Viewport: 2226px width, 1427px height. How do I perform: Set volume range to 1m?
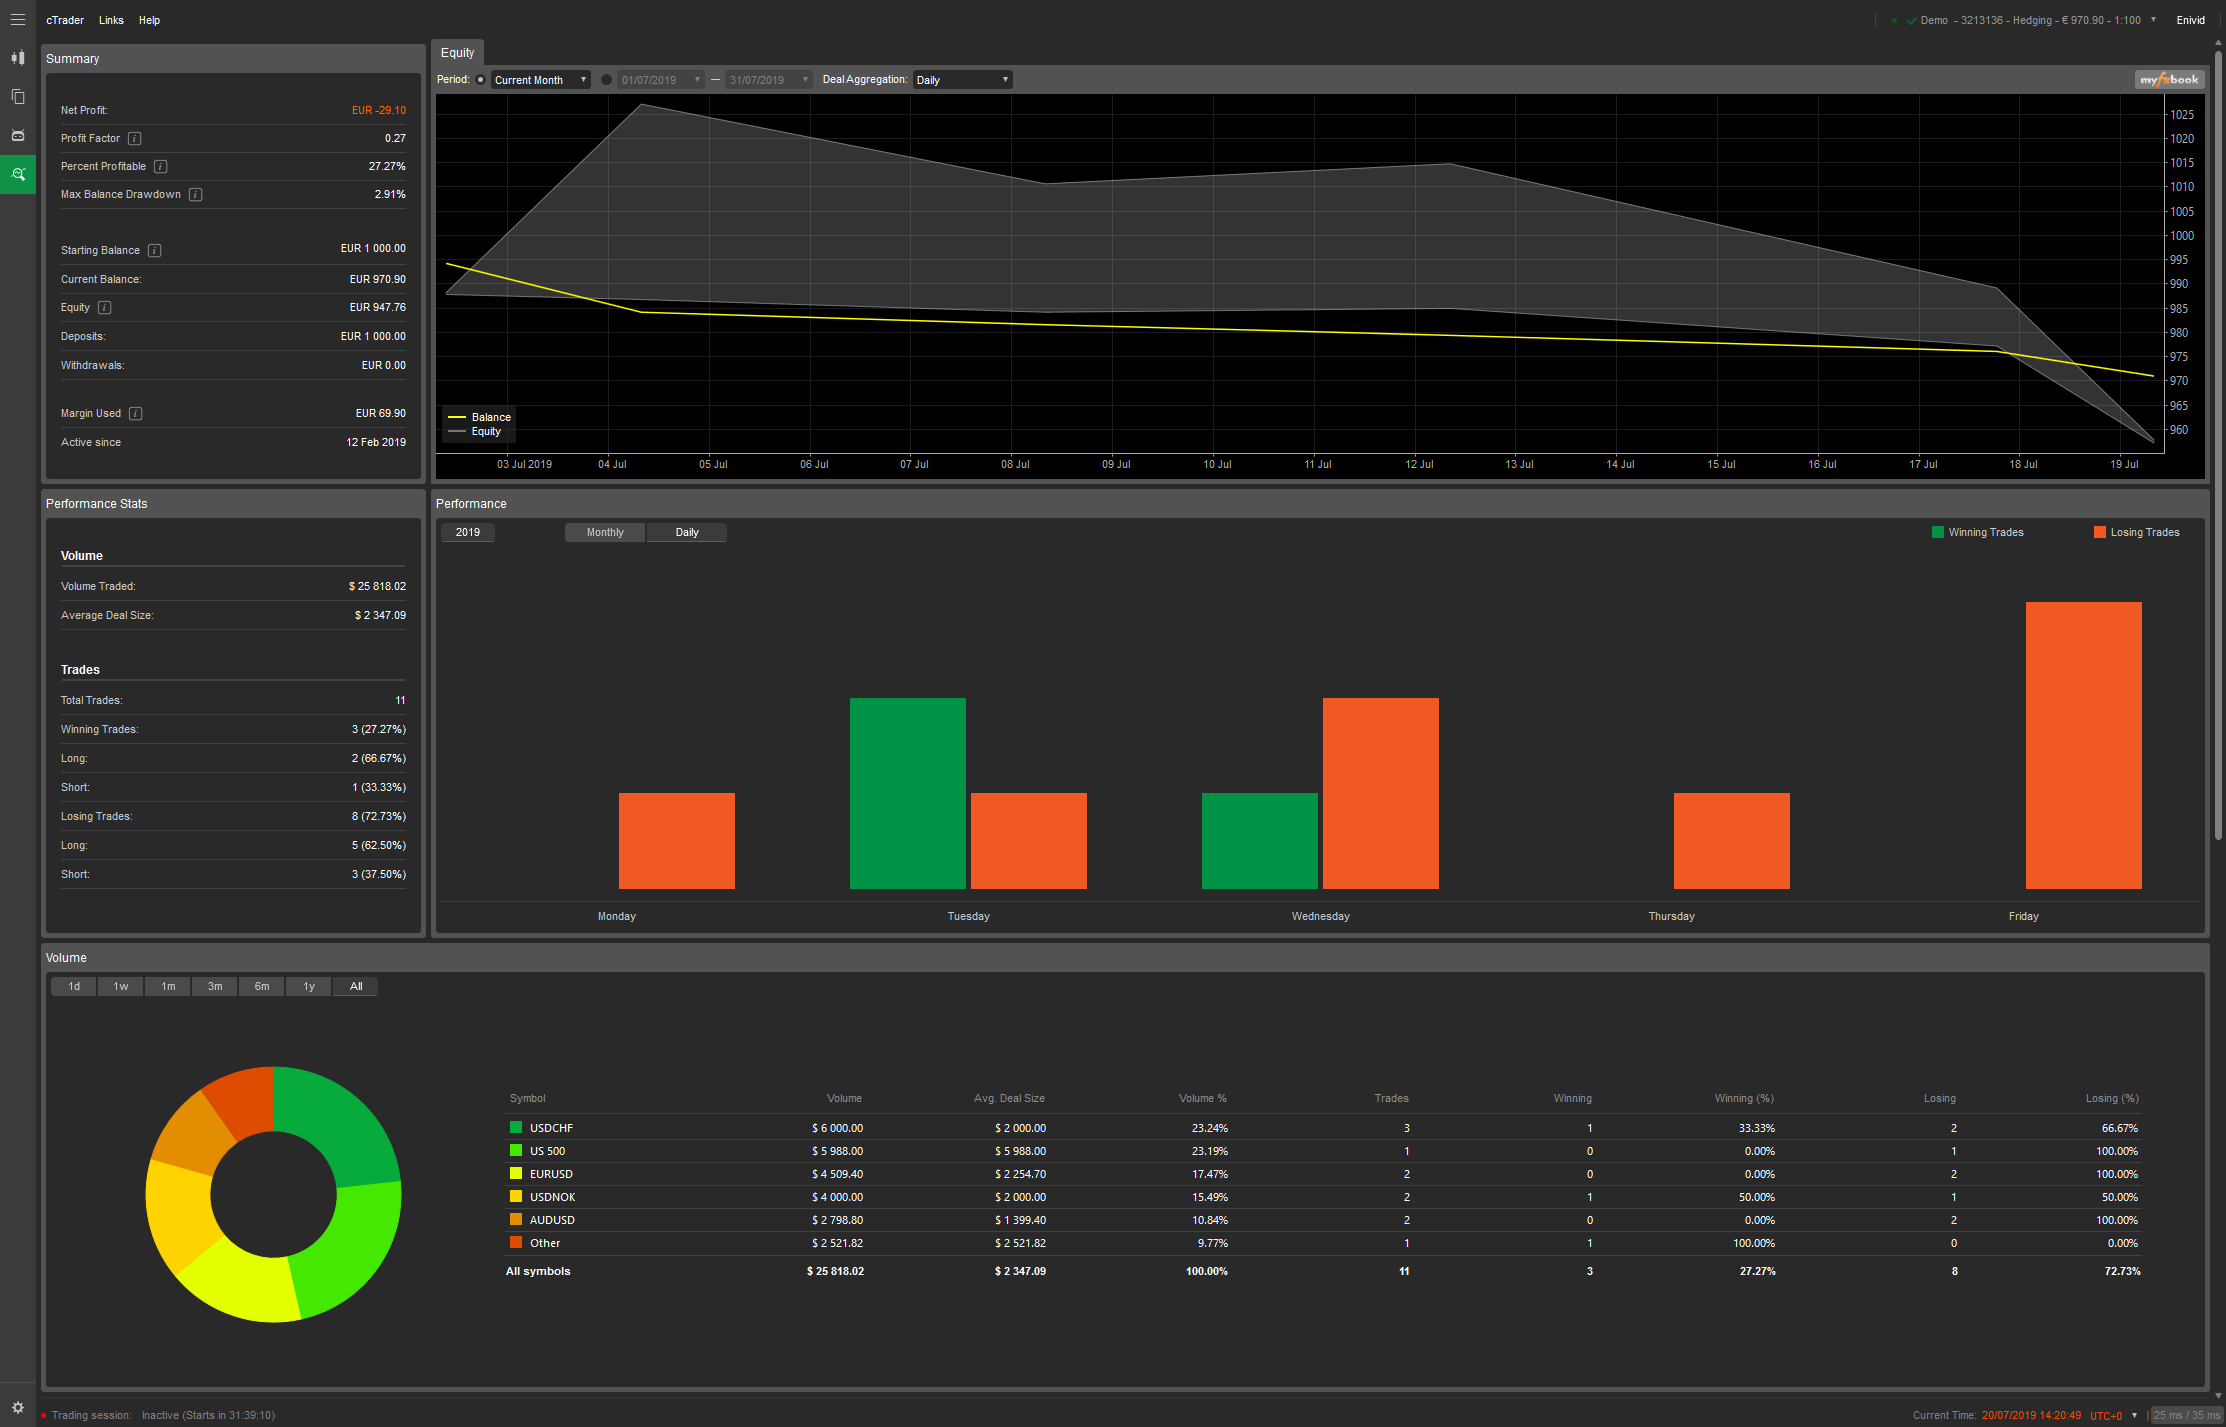pyautogui.click(x=168, y=987)
